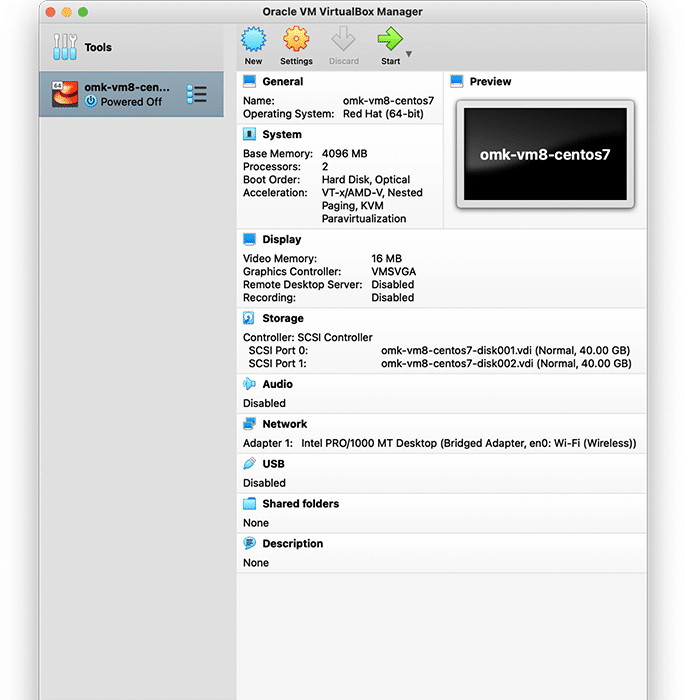
Task: Open the Storage settings heading link
Action: pos(283,318)
